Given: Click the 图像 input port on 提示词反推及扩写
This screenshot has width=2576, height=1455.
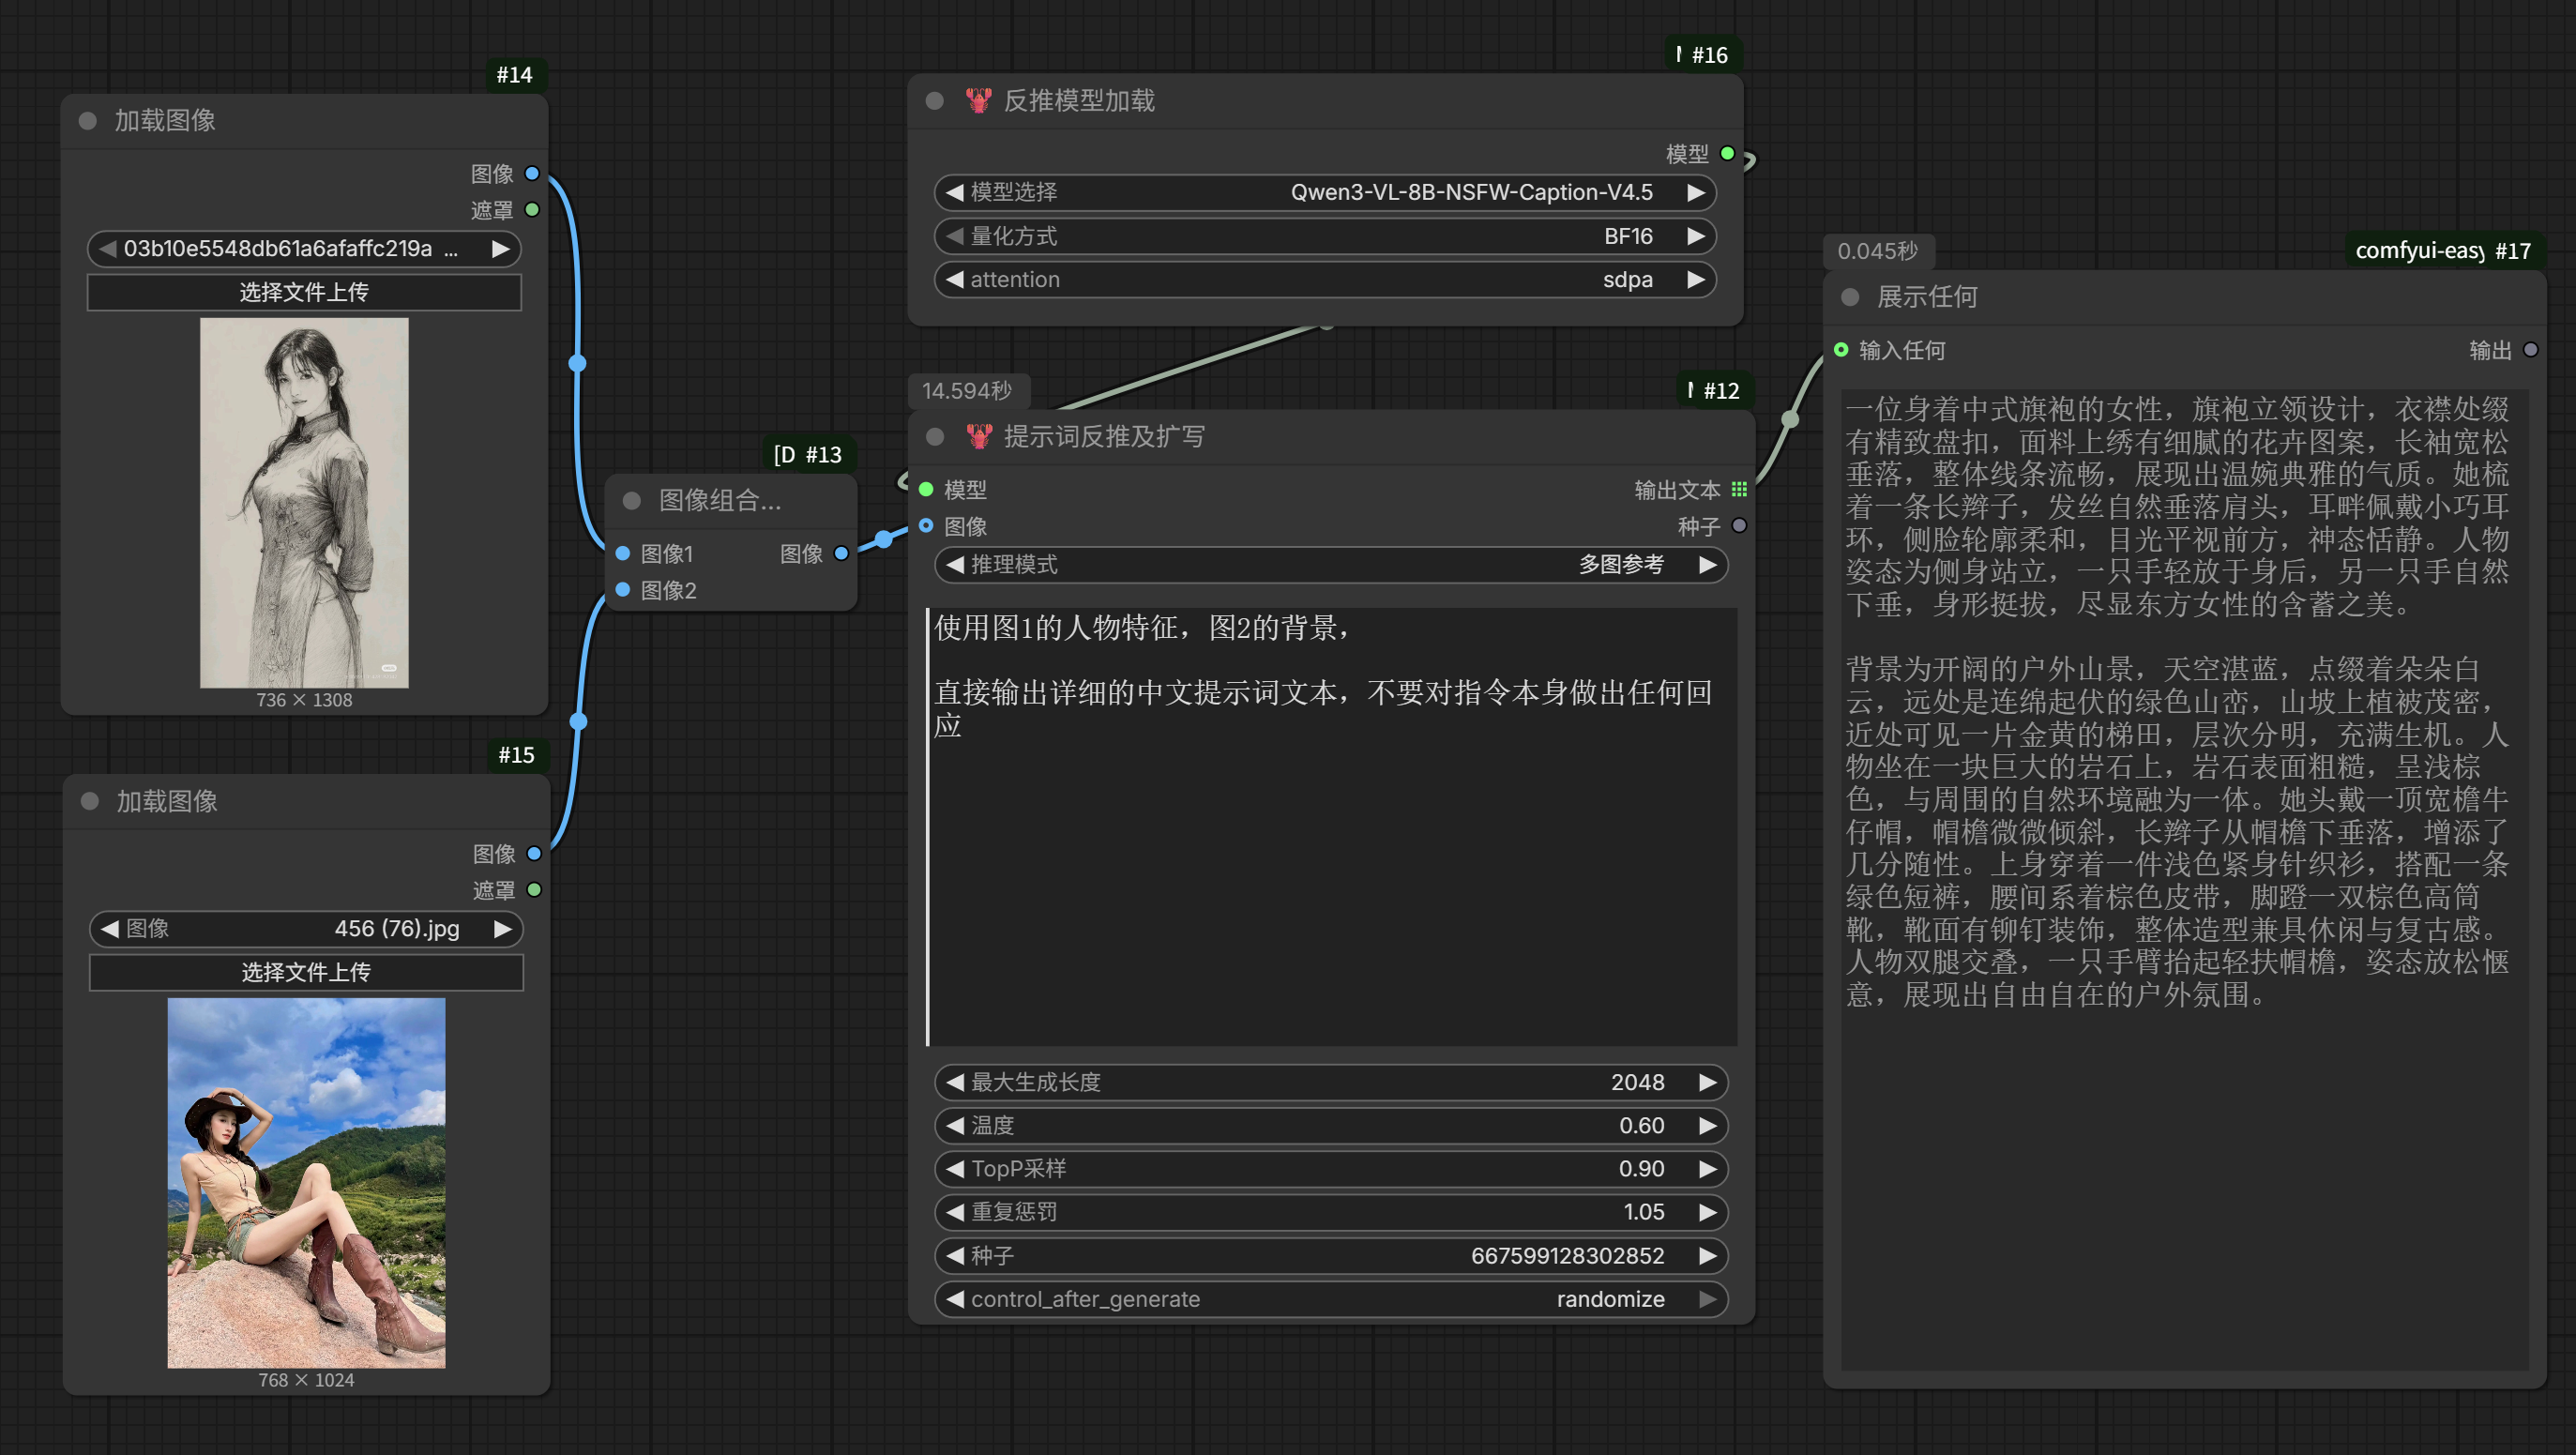Looking at the screenshot, I should [926, 526].
